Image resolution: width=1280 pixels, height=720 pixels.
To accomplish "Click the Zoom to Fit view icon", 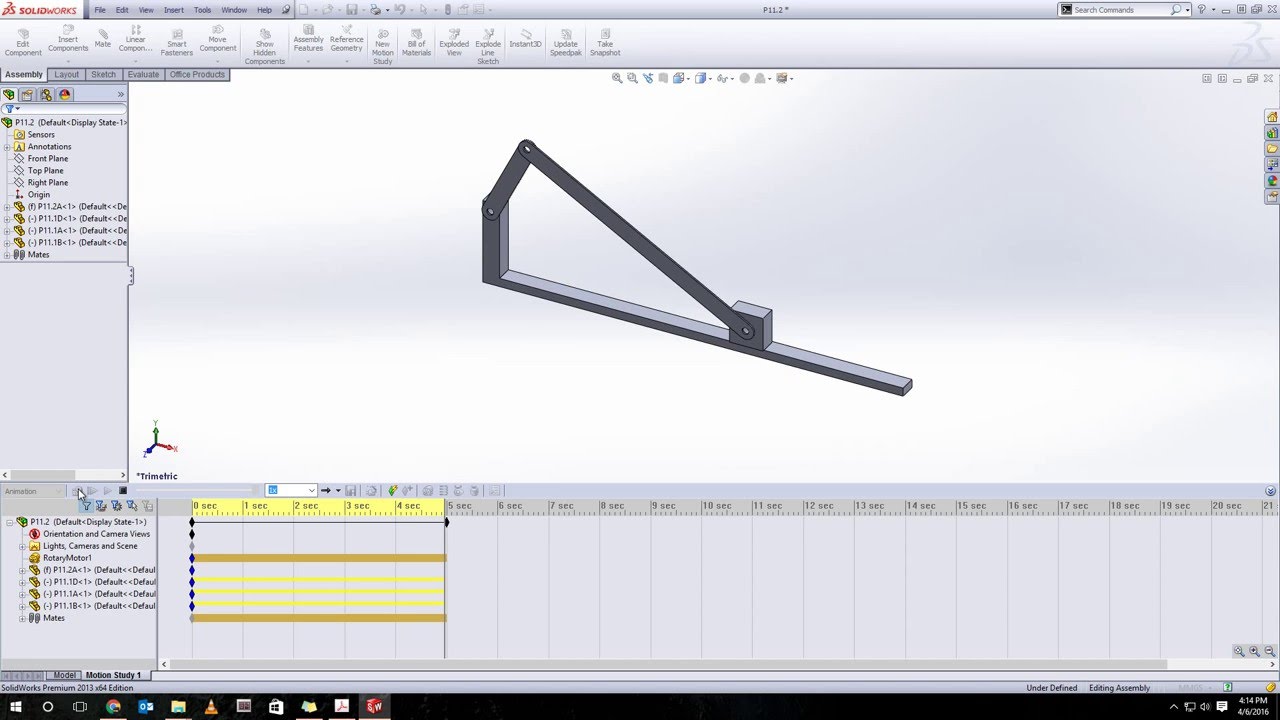I will coord(617,78).
